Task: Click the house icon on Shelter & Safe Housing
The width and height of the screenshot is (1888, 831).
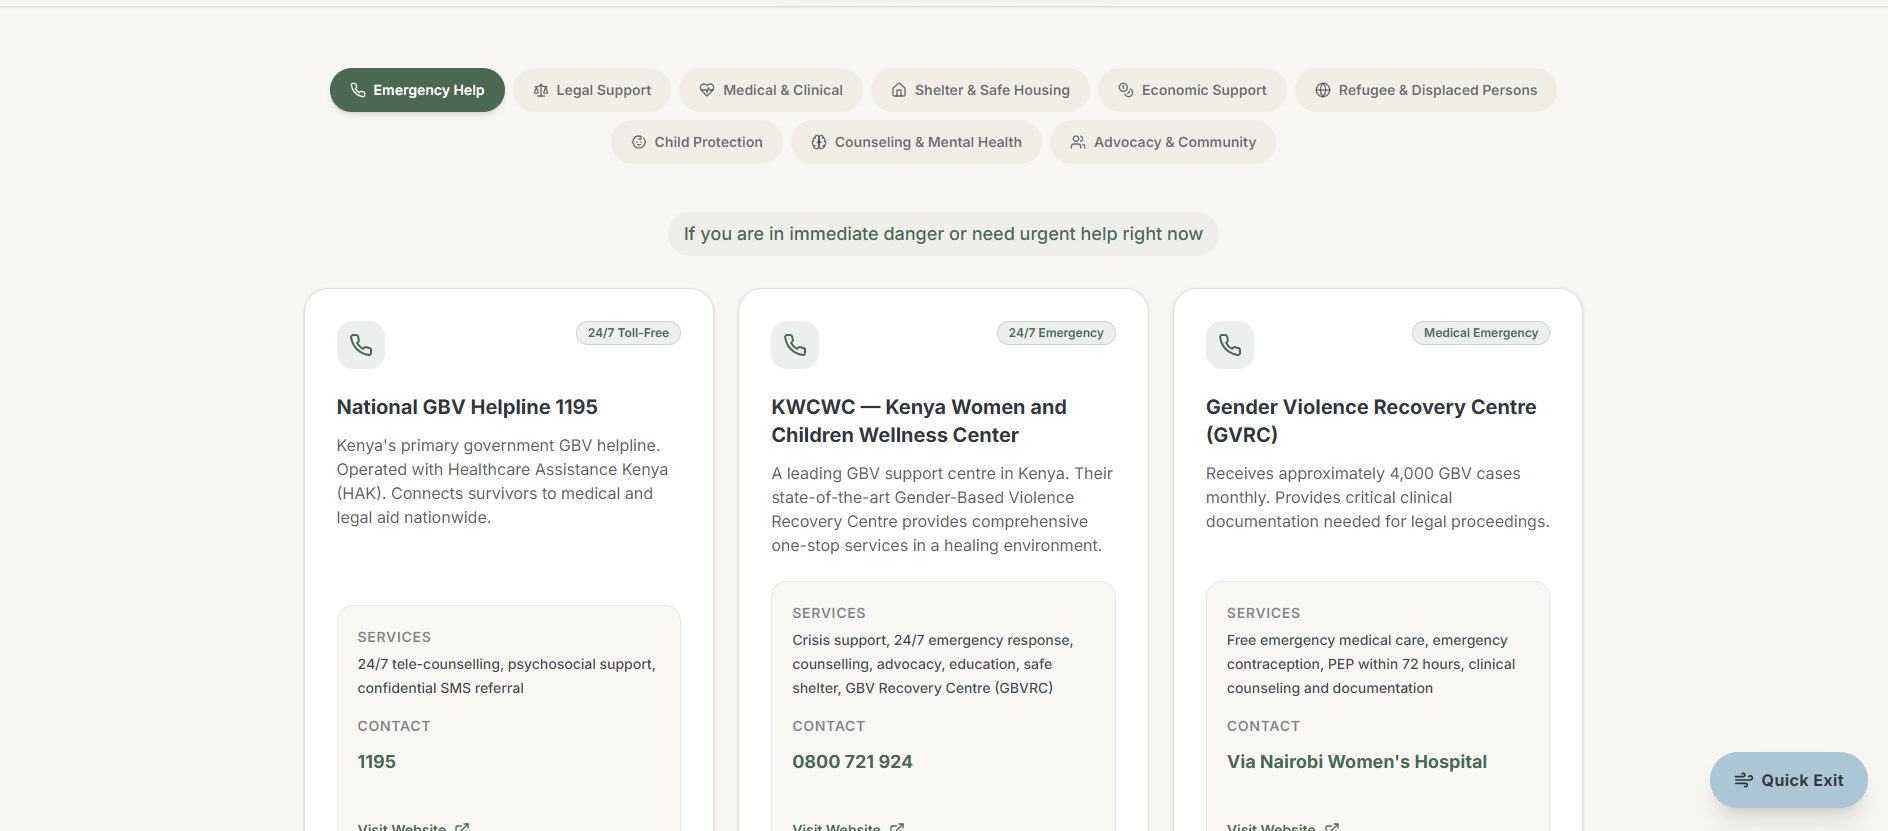Action: click(x=899, y=90)
